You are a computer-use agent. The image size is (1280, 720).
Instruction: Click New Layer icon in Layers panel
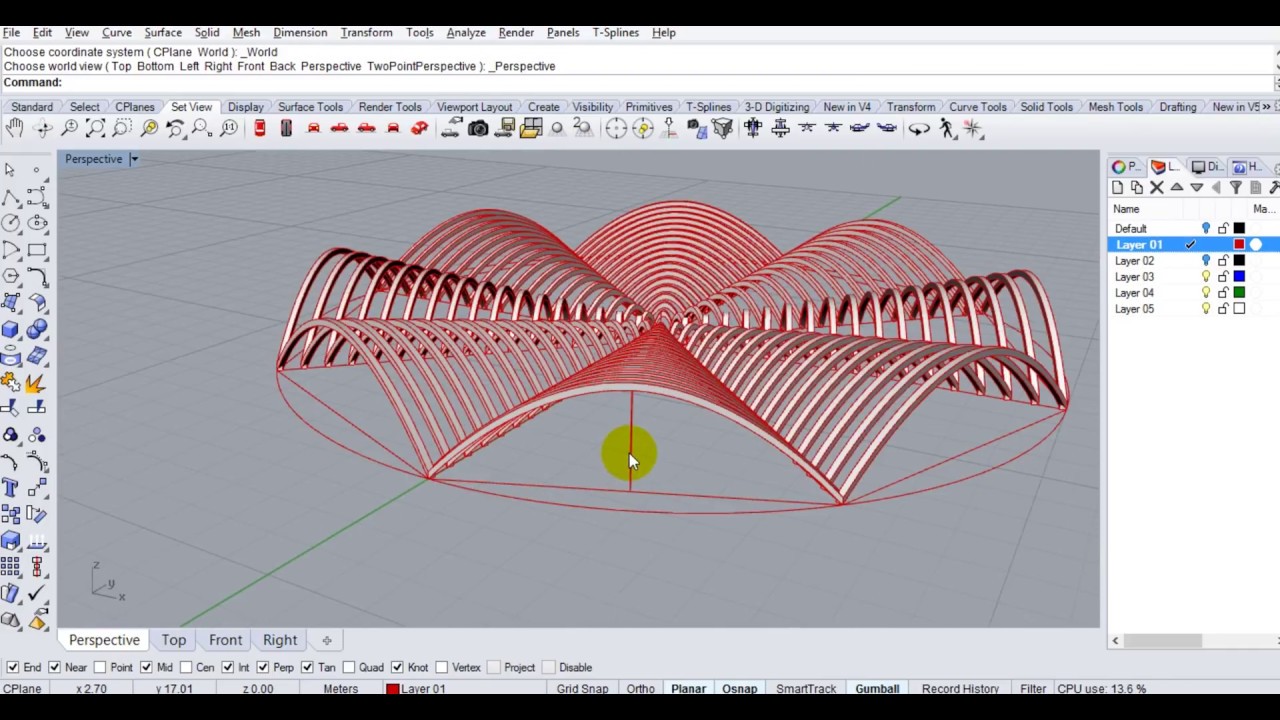(1117, 188)
